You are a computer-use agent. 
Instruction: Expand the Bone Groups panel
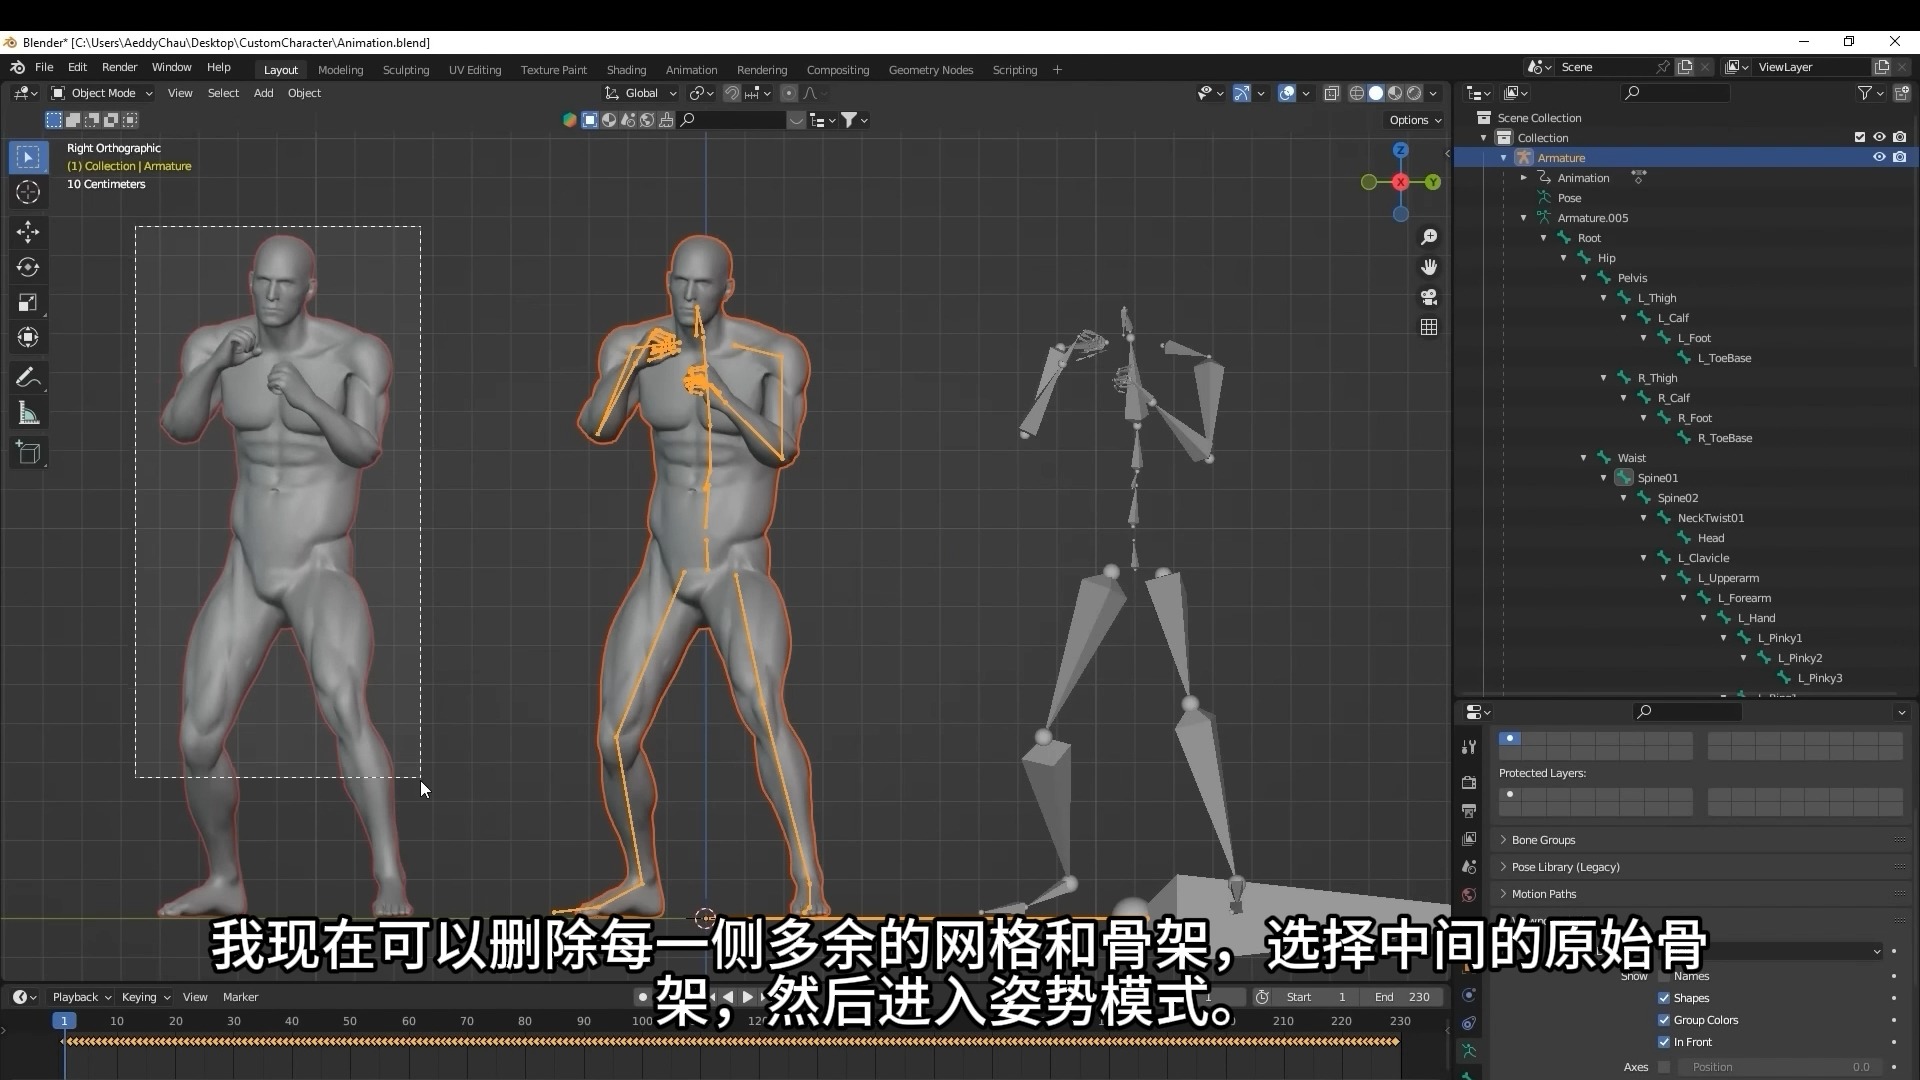1543,840
